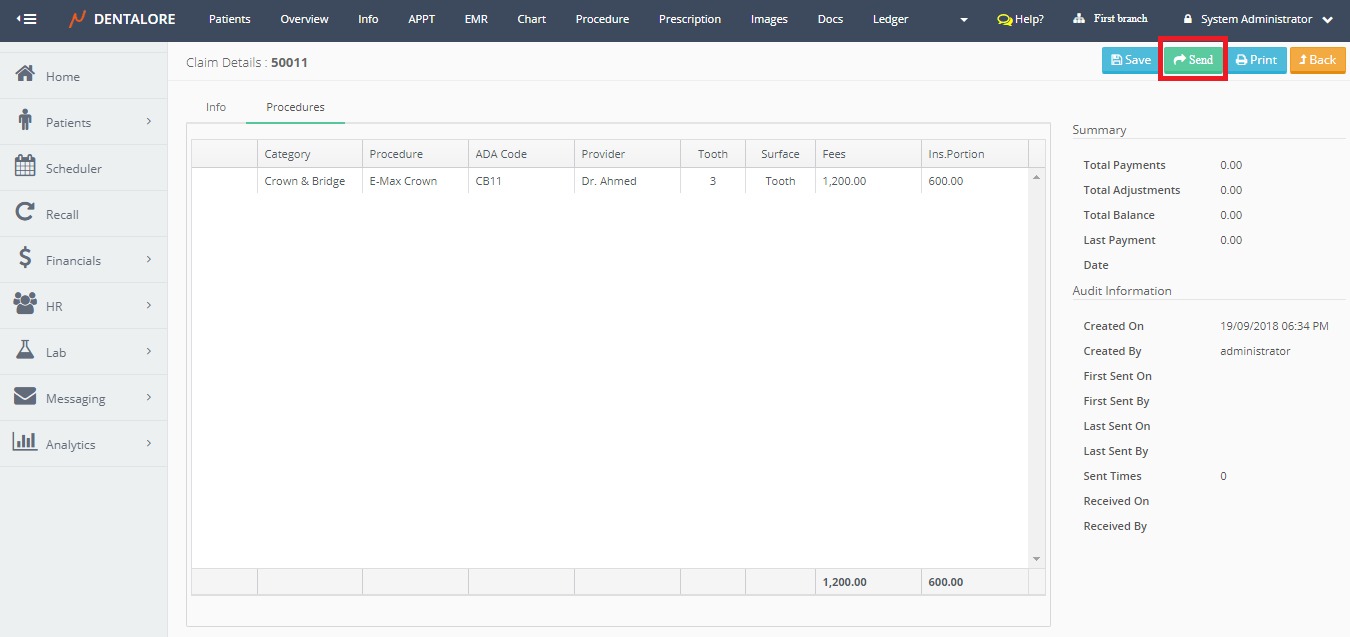Open the System Administrator user dropdown
1350x637 pixels.
pyautogui.click(x=1327, y=19)
